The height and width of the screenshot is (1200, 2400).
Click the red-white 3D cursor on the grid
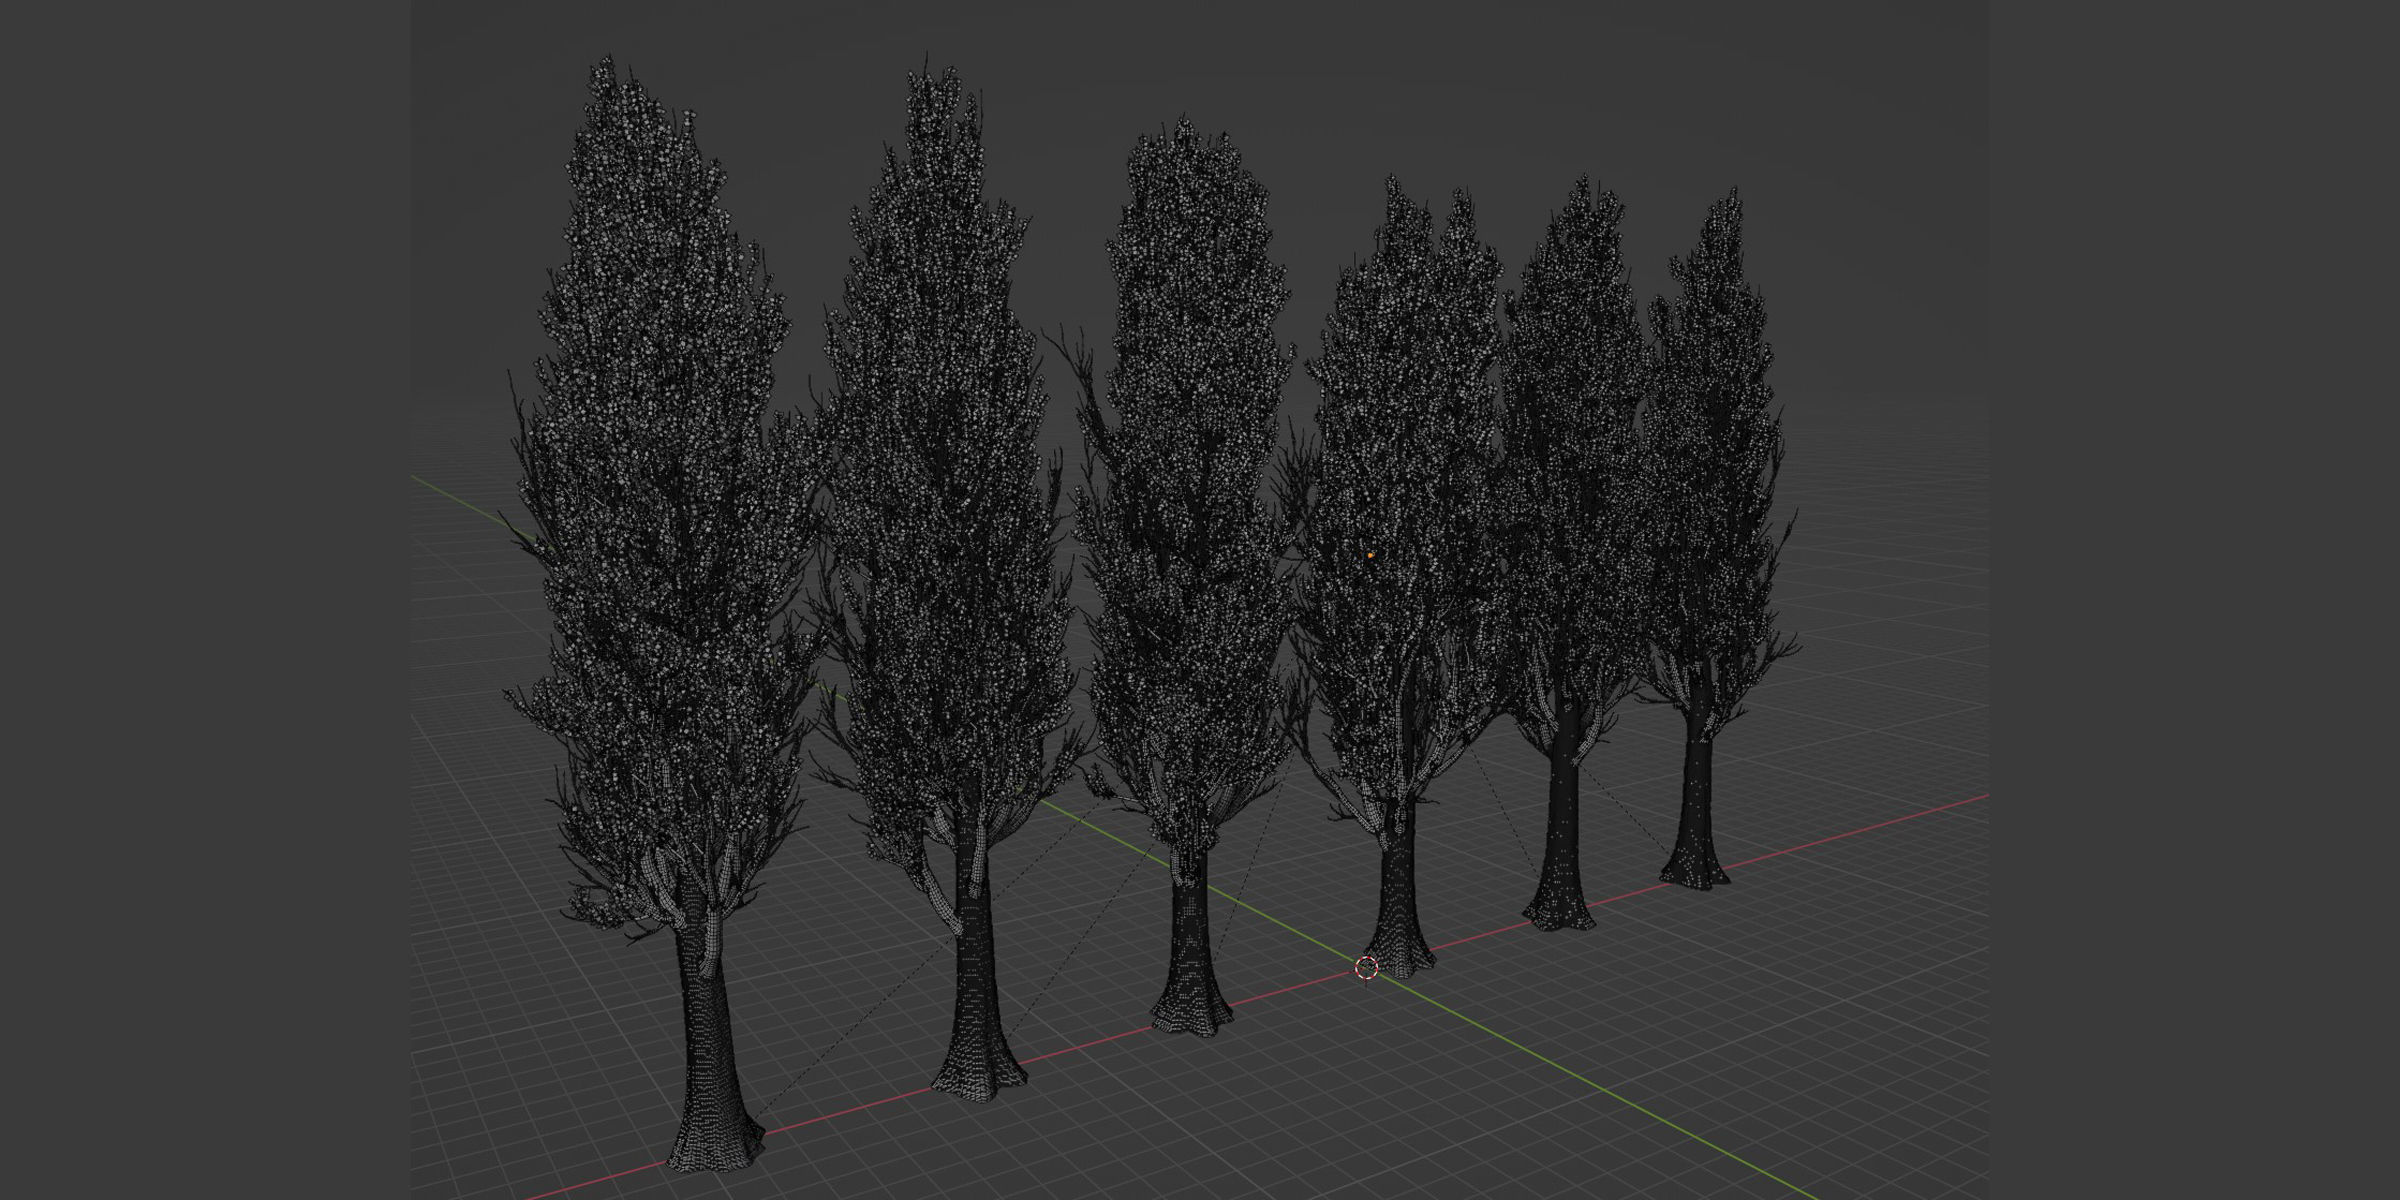coord(1367,967)
